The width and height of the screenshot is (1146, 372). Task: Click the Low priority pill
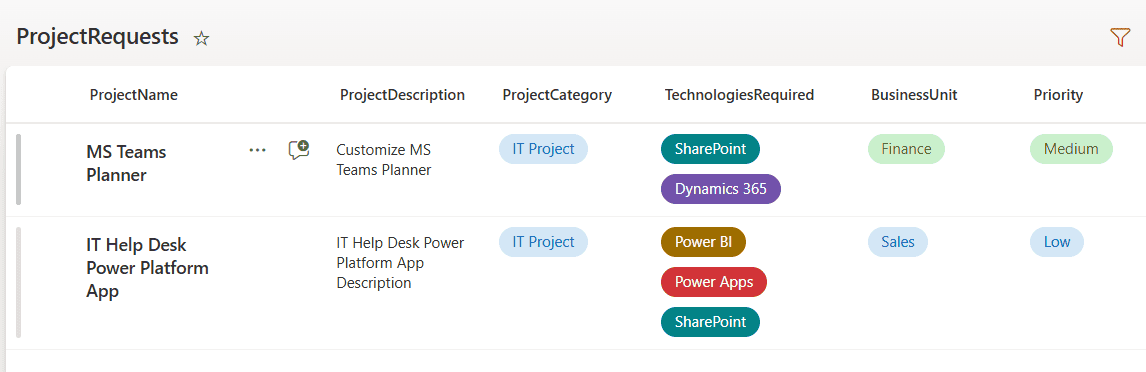pyautogui.click(x=1057, y=242)
